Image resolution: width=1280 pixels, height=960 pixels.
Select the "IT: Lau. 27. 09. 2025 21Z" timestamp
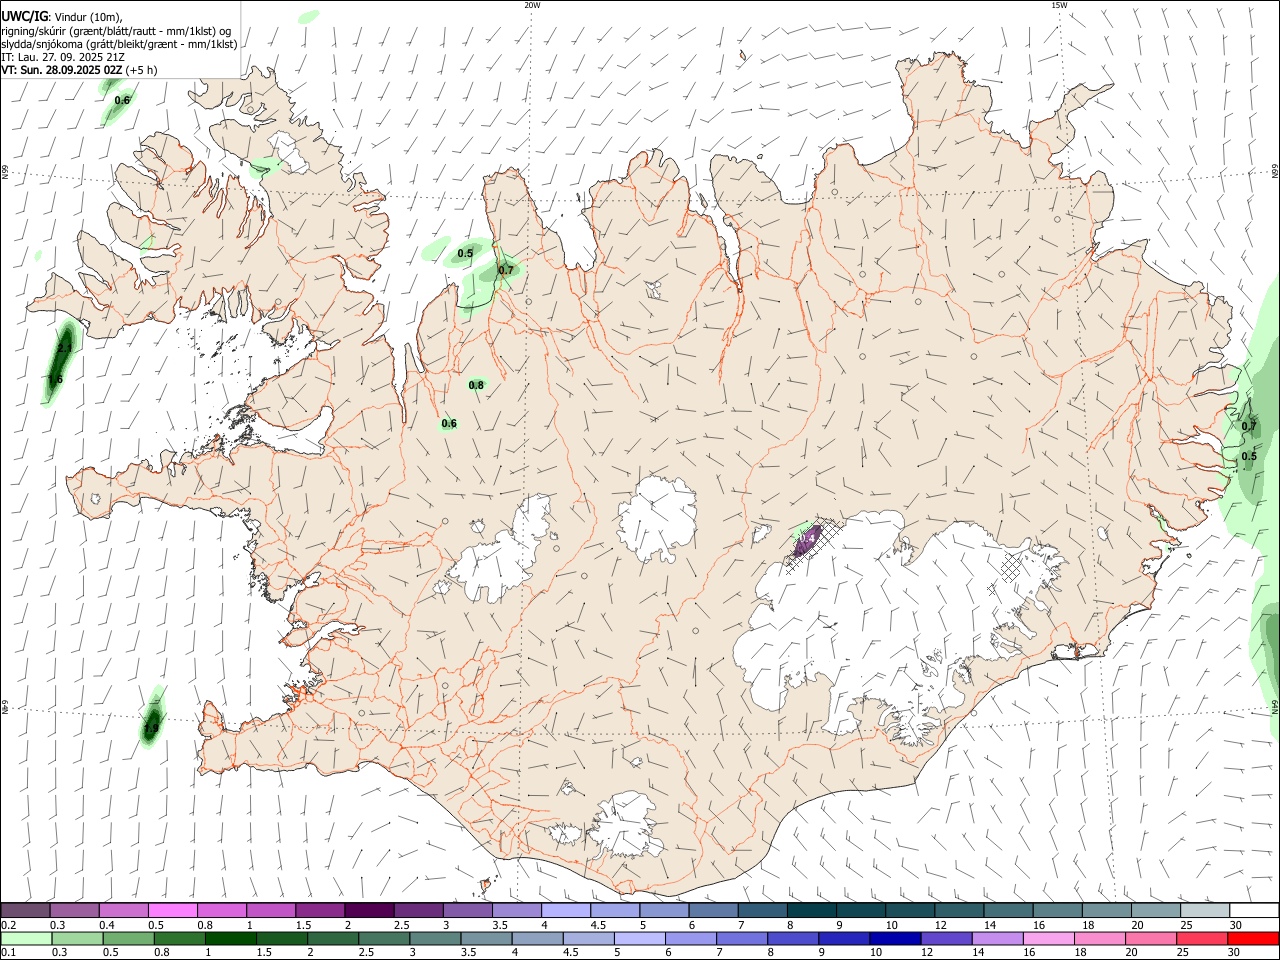point(63,57)
